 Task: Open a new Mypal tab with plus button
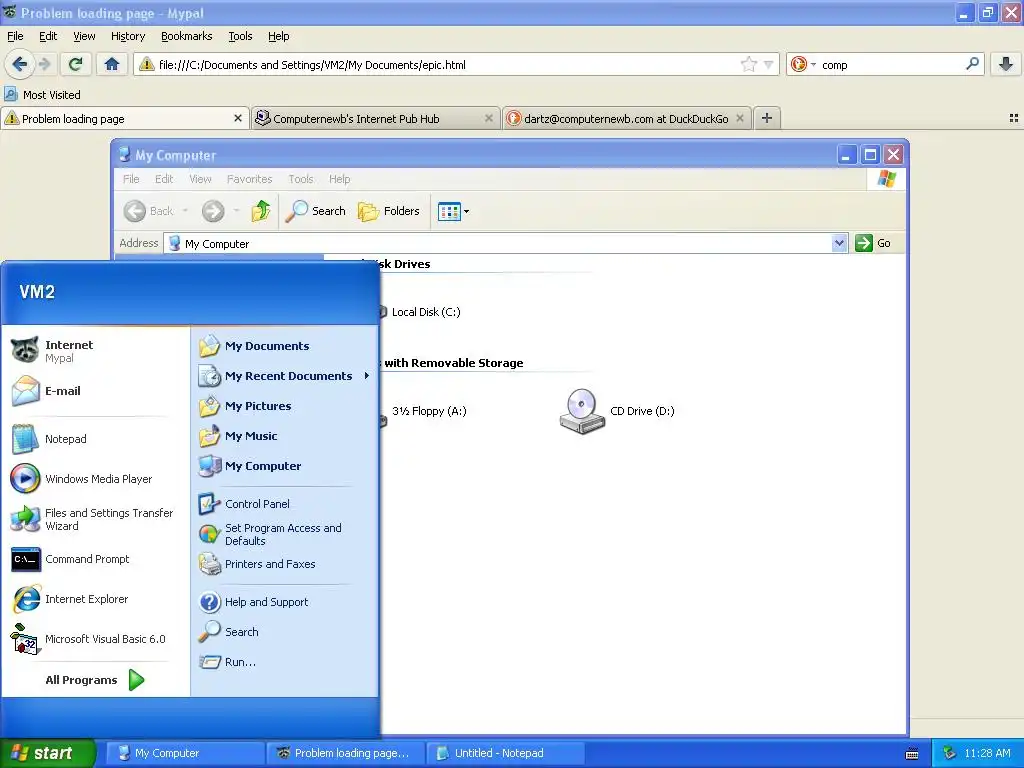[x=767, y=118]
